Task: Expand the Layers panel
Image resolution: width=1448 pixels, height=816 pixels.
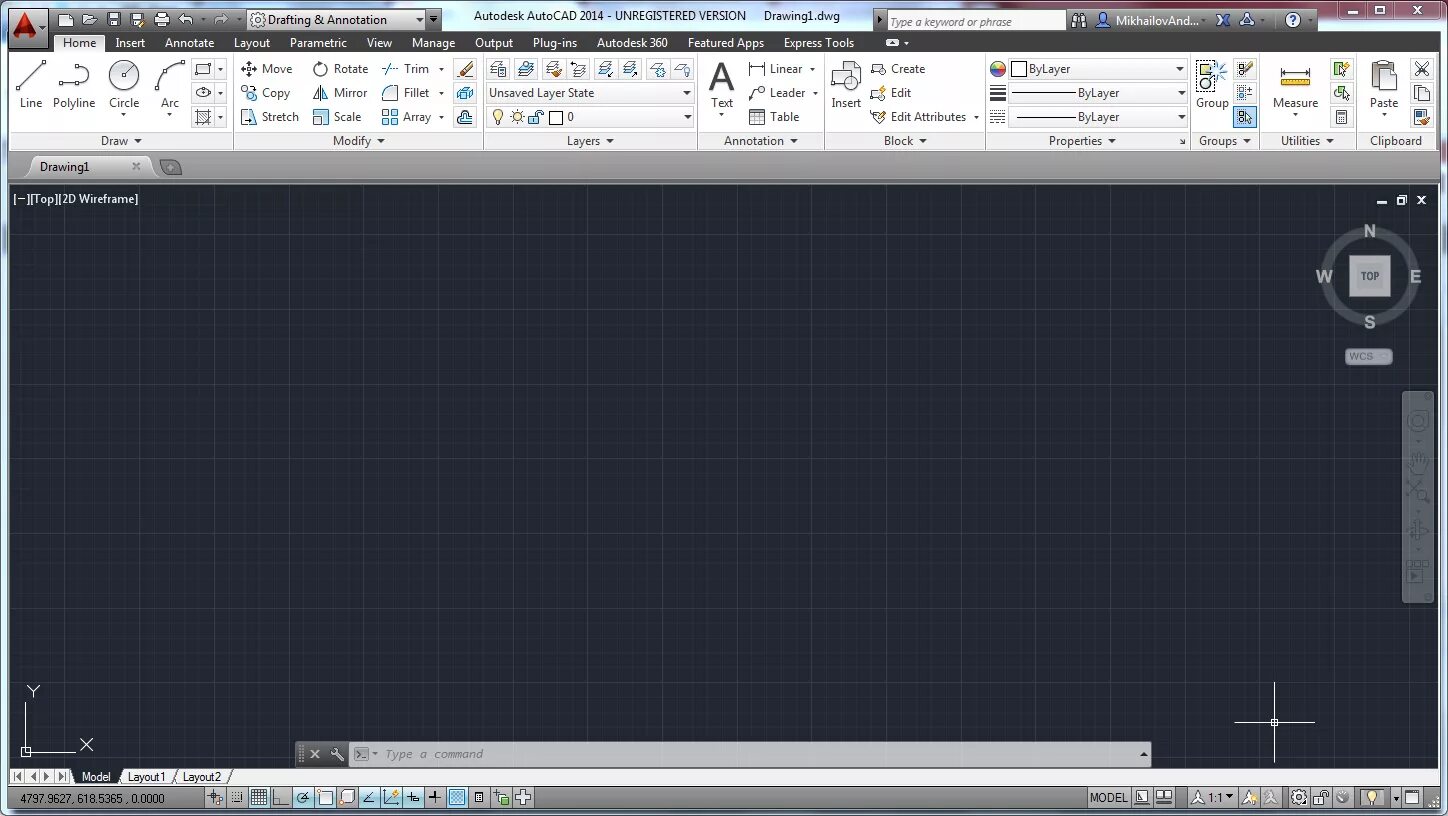Action: [590, 141]
